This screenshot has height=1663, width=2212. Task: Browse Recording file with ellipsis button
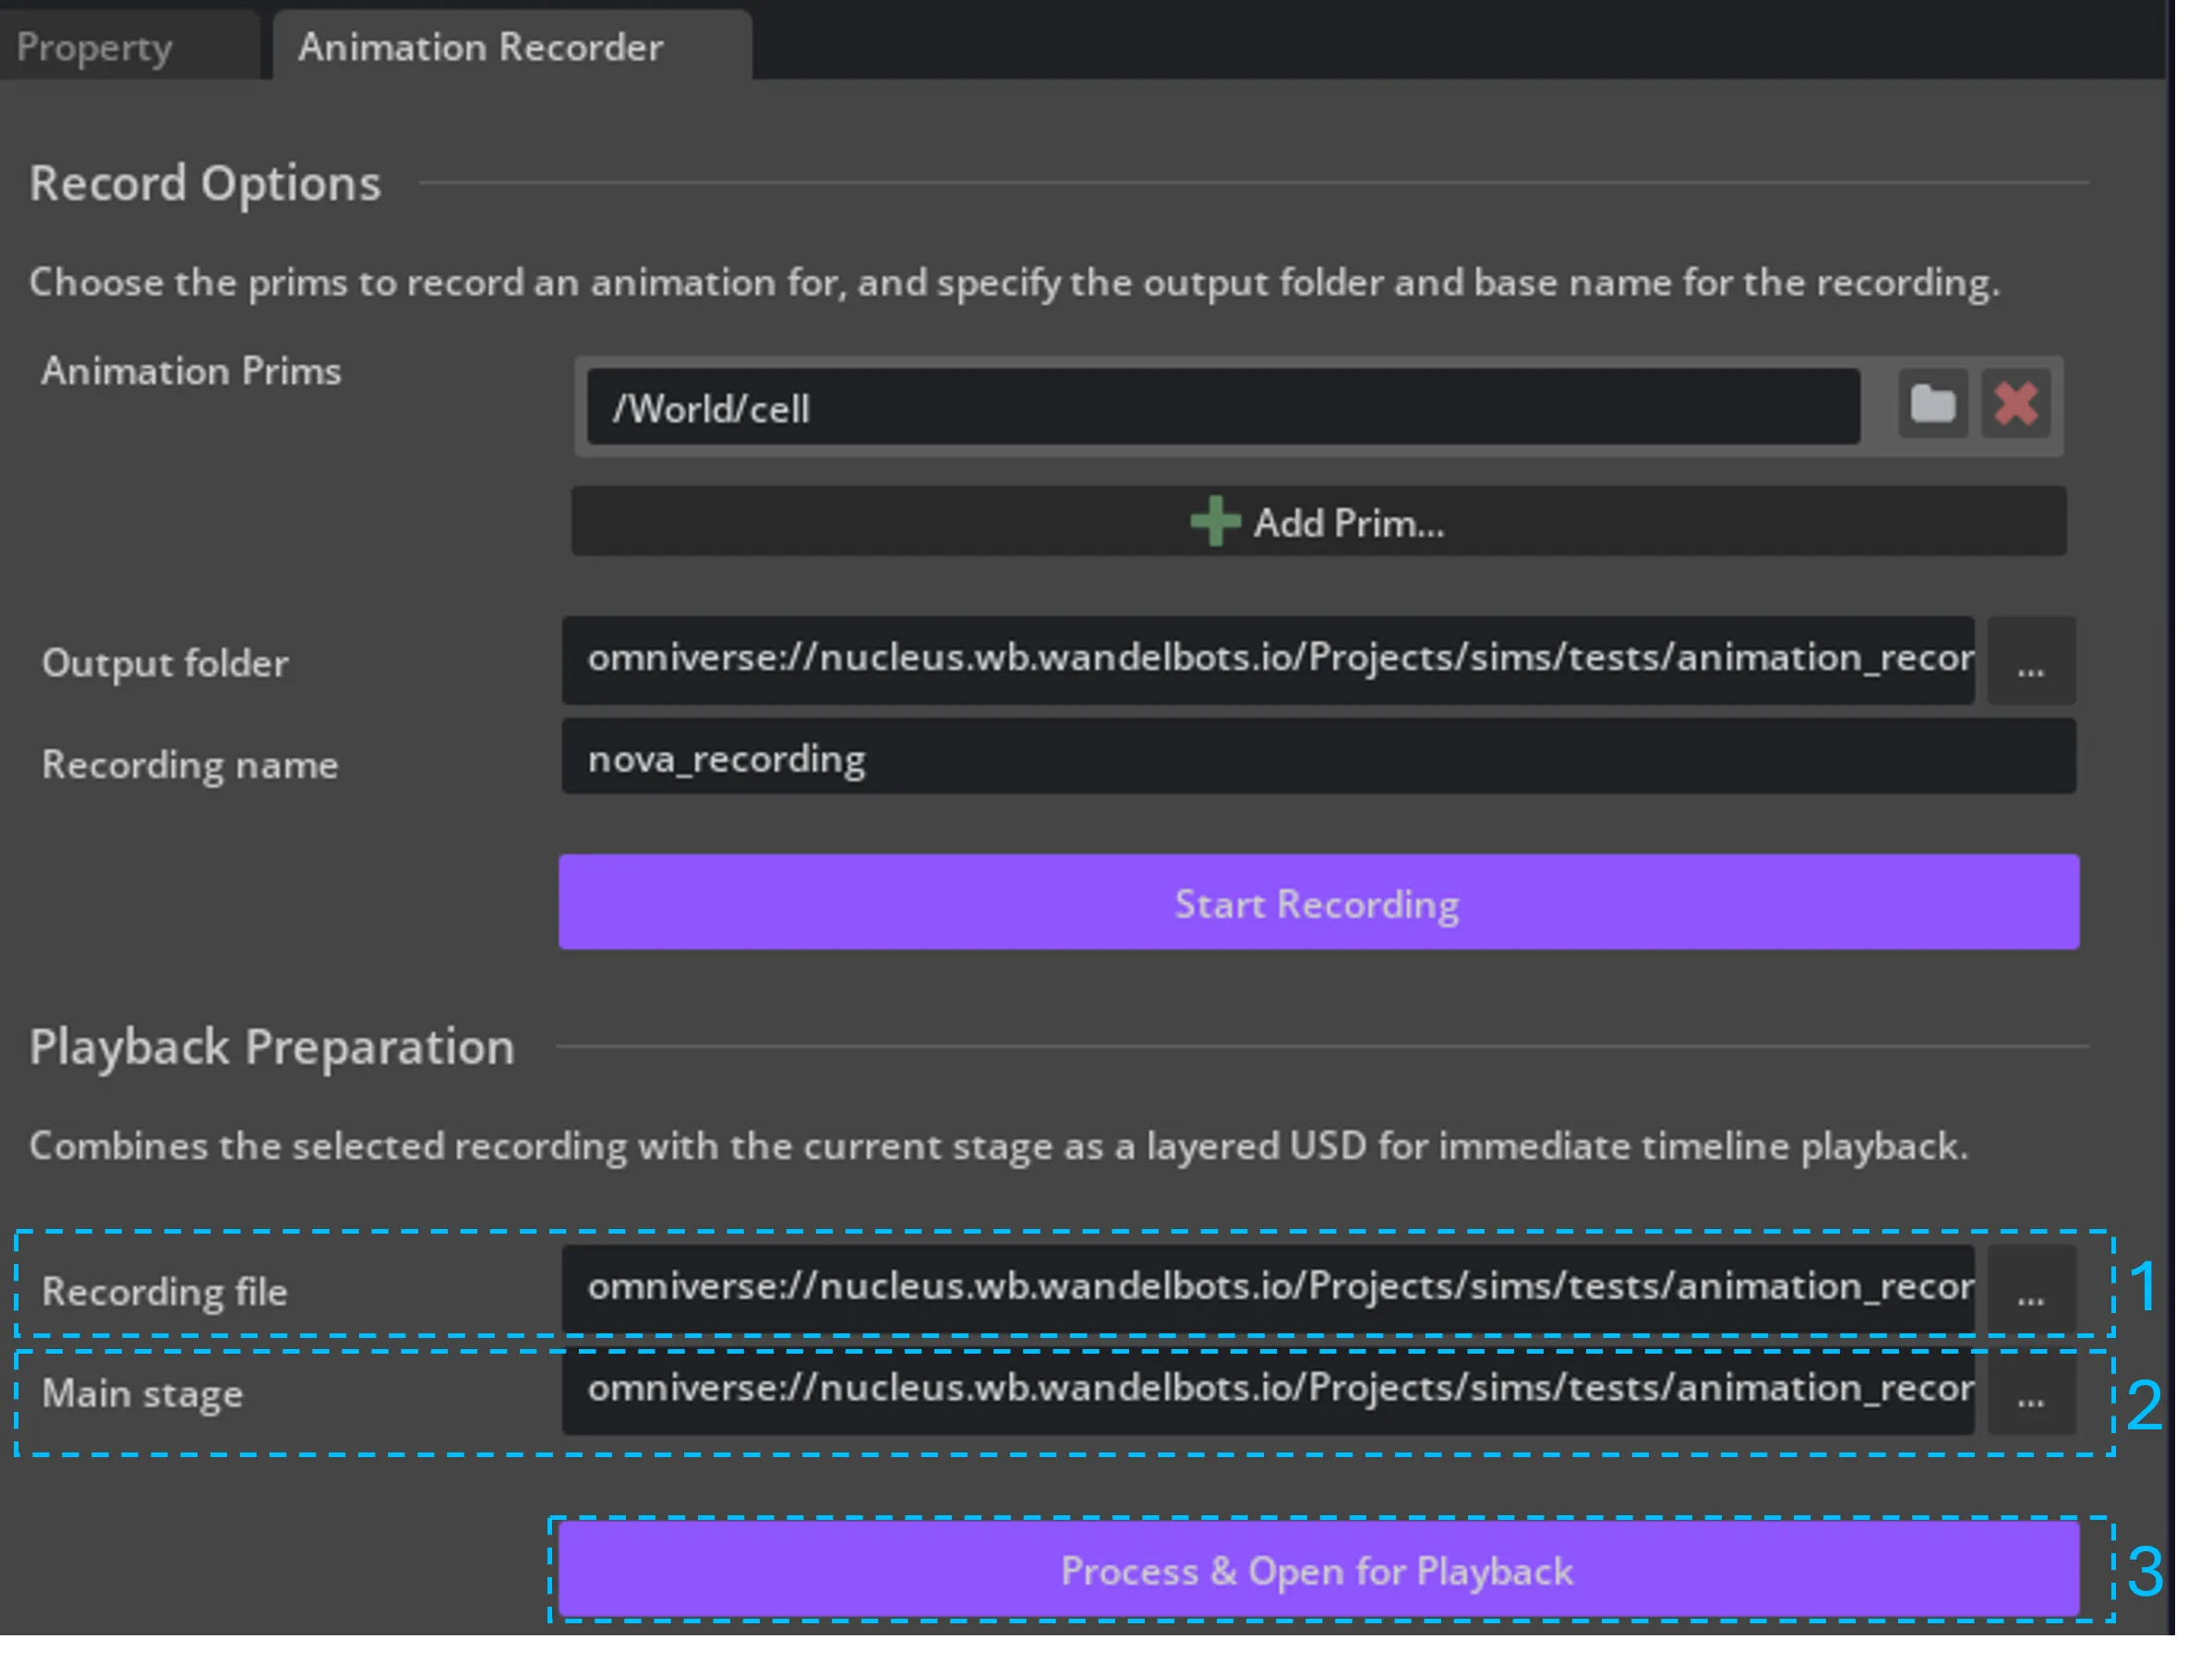click(x=2030, y=1290)
